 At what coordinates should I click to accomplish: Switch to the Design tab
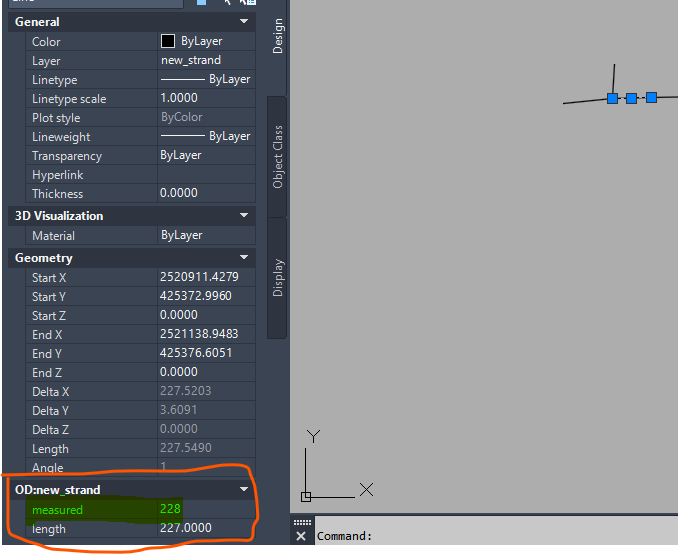pyautogui.click(x=278, y=36)
